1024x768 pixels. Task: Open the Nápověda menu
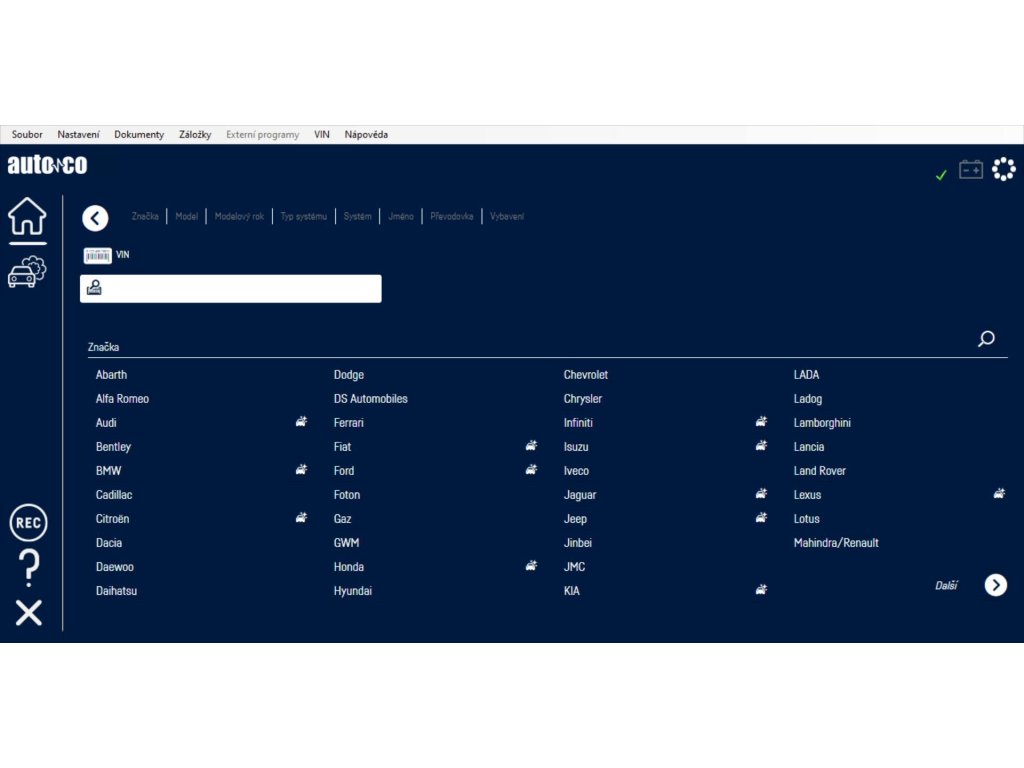point(366,135)
